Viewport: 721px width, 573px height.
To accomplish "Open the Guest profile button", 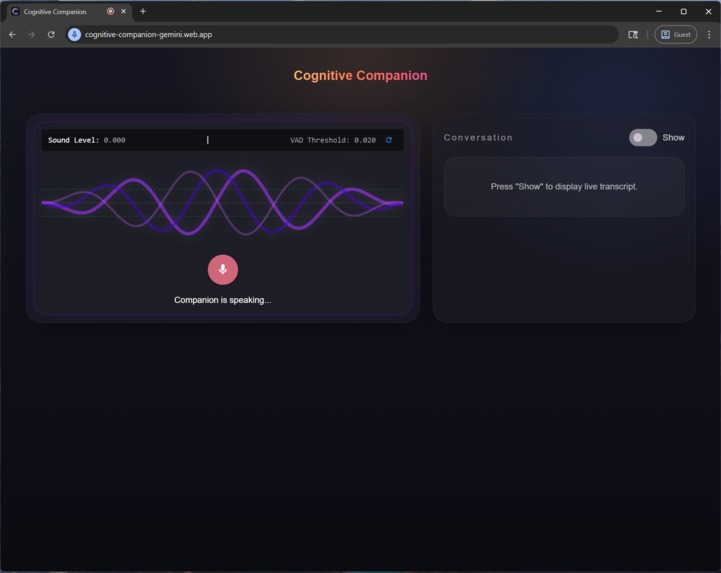I will click(675, 34).
